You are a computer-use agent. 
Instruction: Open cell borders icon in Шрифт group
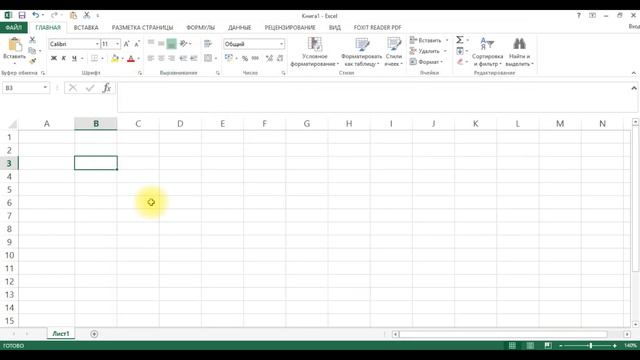[94, 58]
